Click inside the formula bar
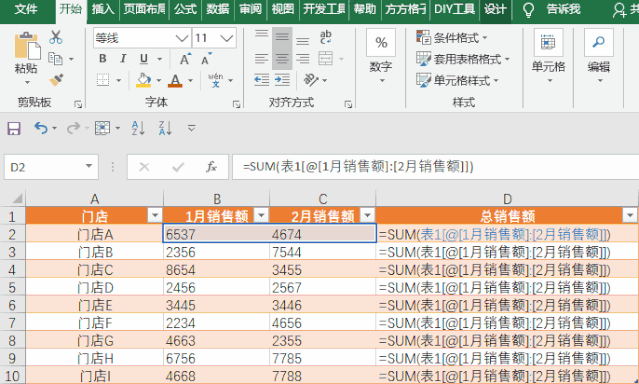The height and width of the screenshot is (384, 639). coord(435,167)
